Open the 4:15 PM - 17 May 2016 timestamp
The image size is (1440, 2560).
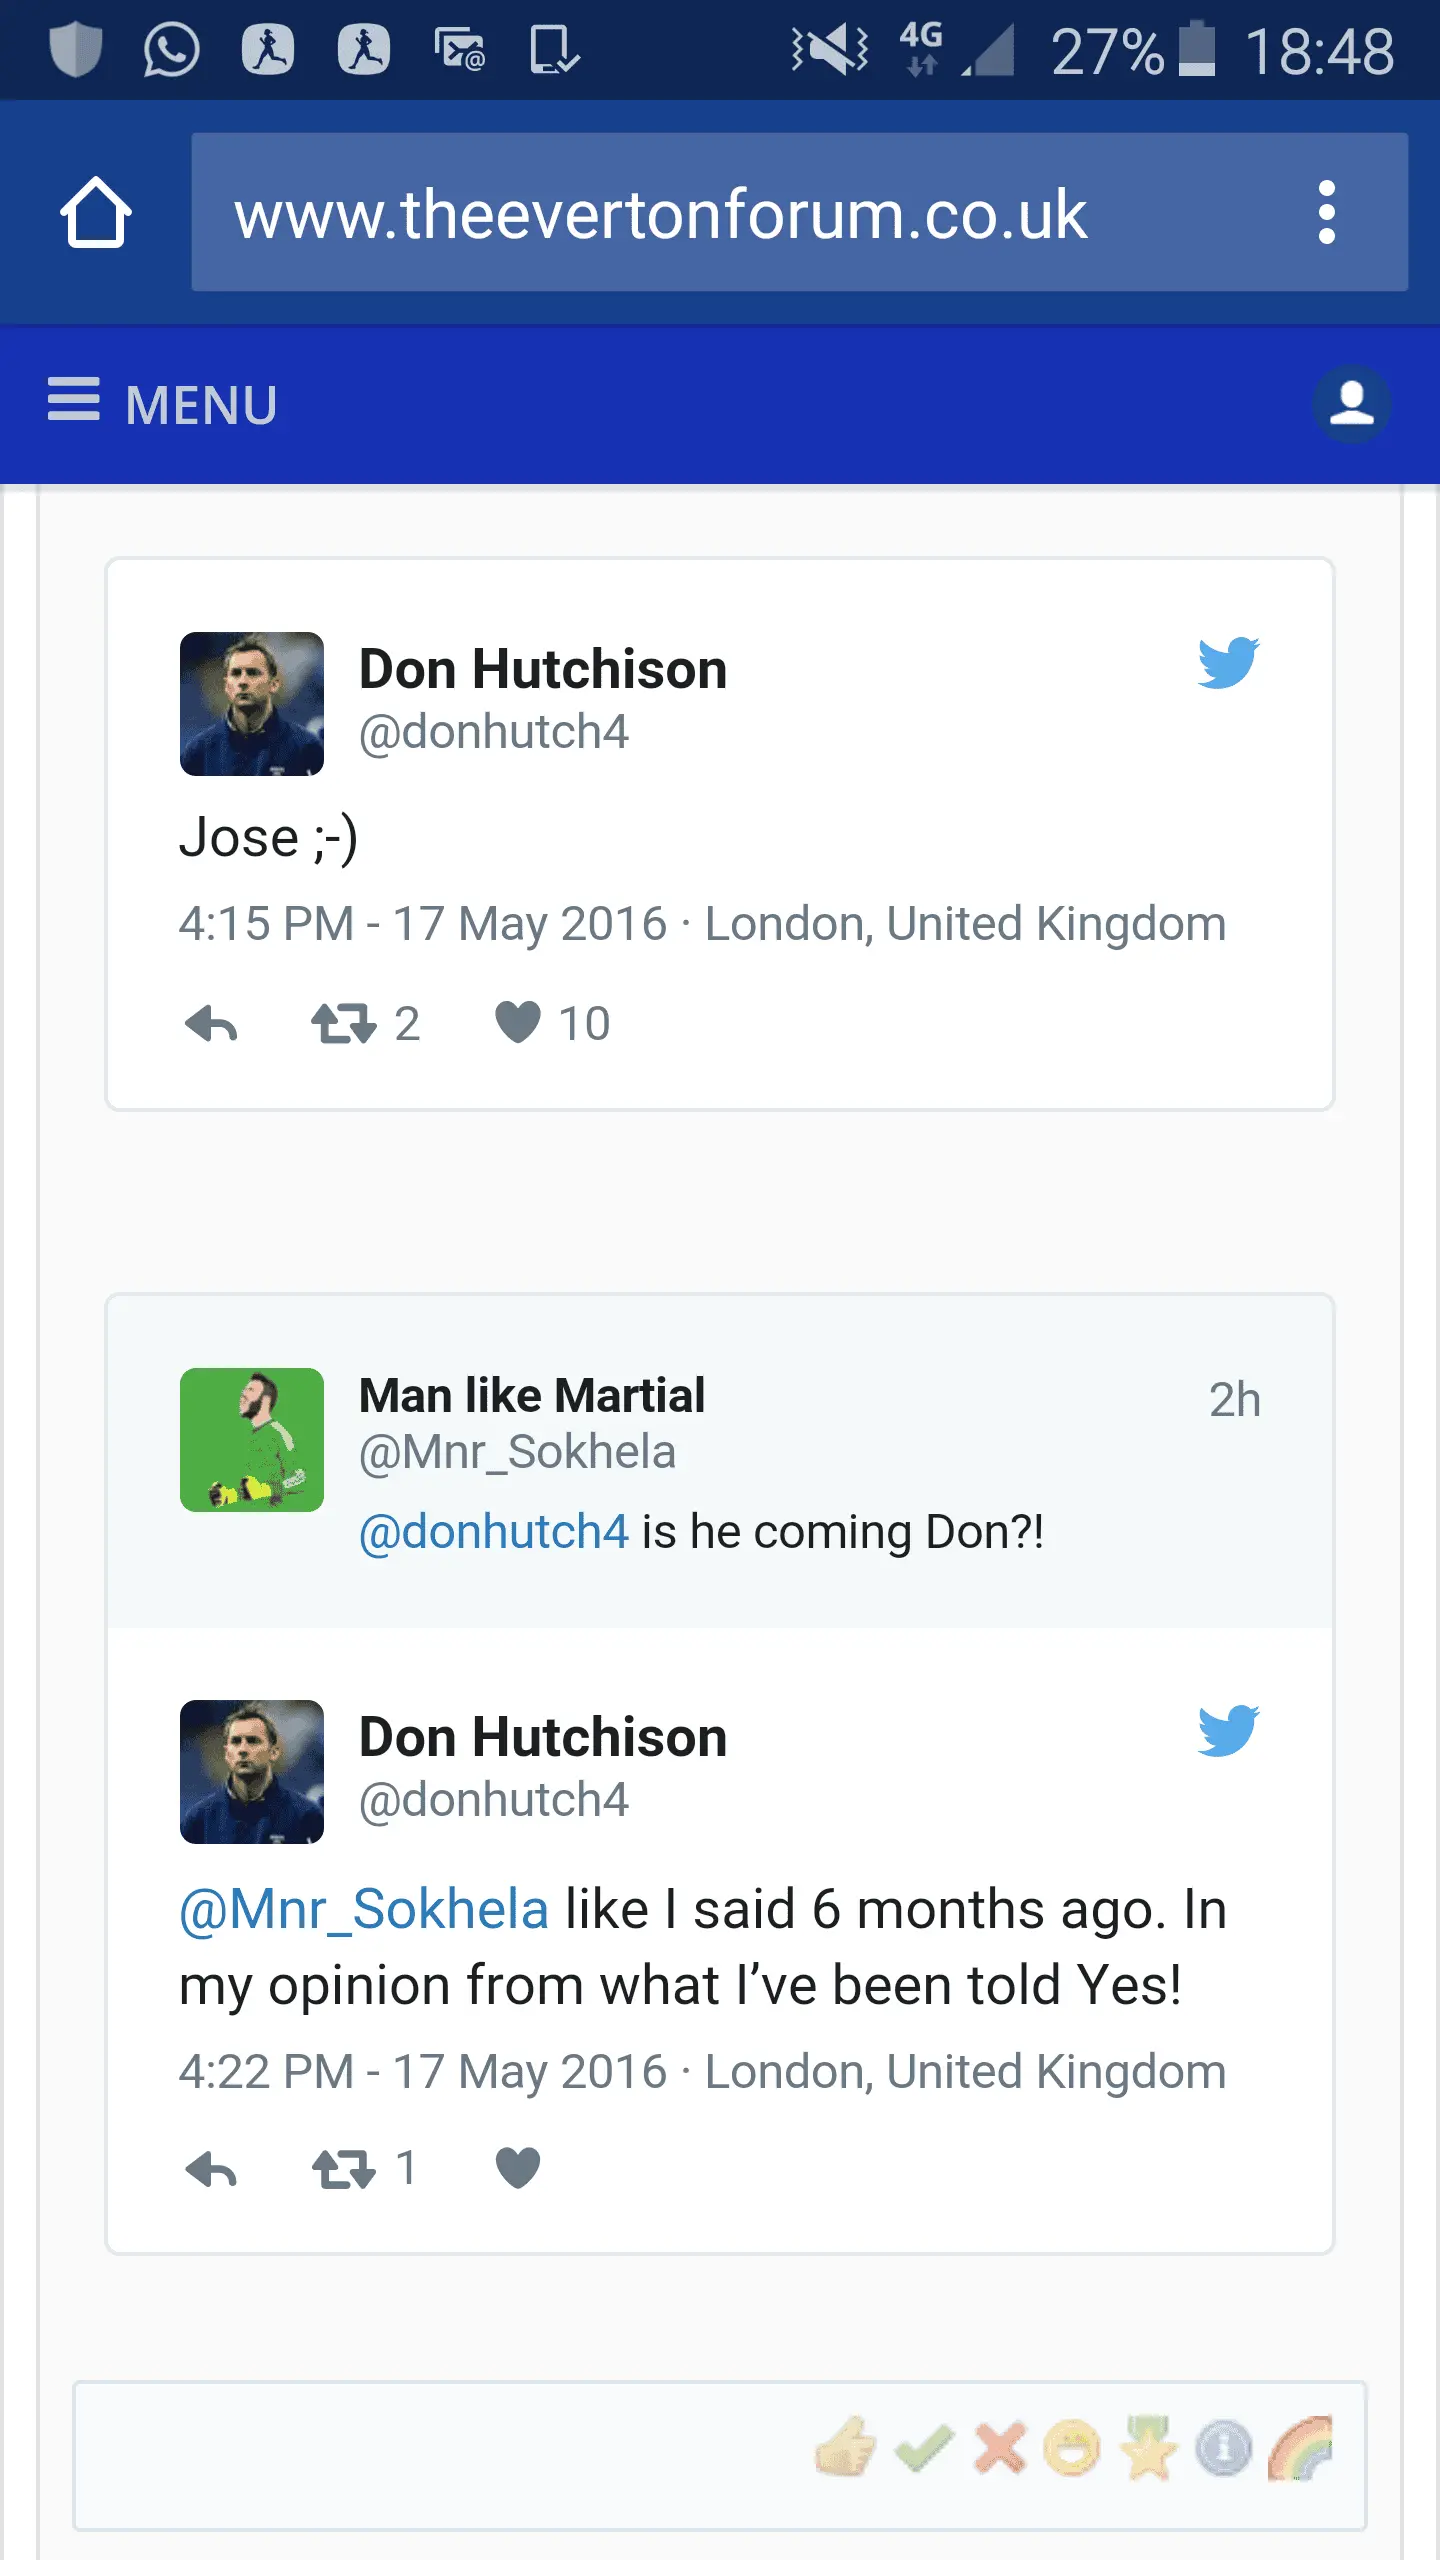422,923
